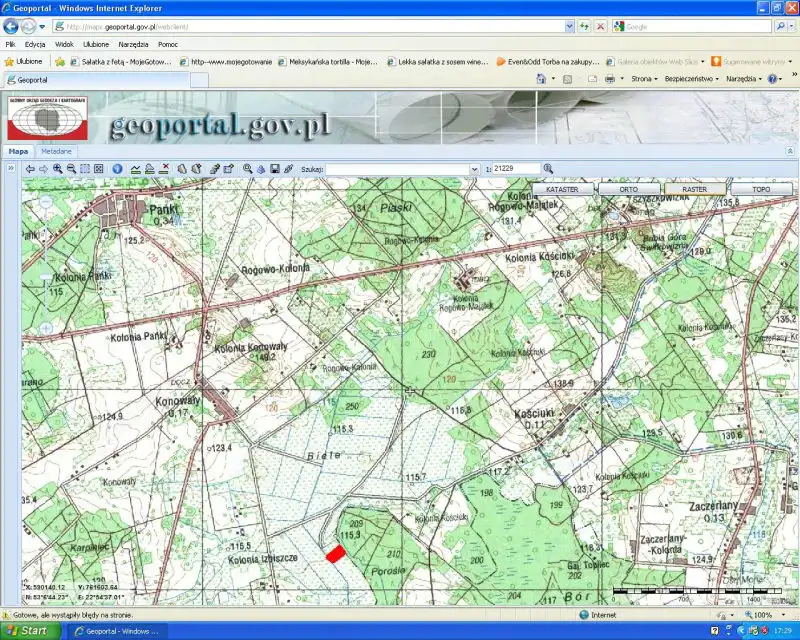
Task: Click the browser Forward button
Action: pyautogui.click(x=29, y=26)
